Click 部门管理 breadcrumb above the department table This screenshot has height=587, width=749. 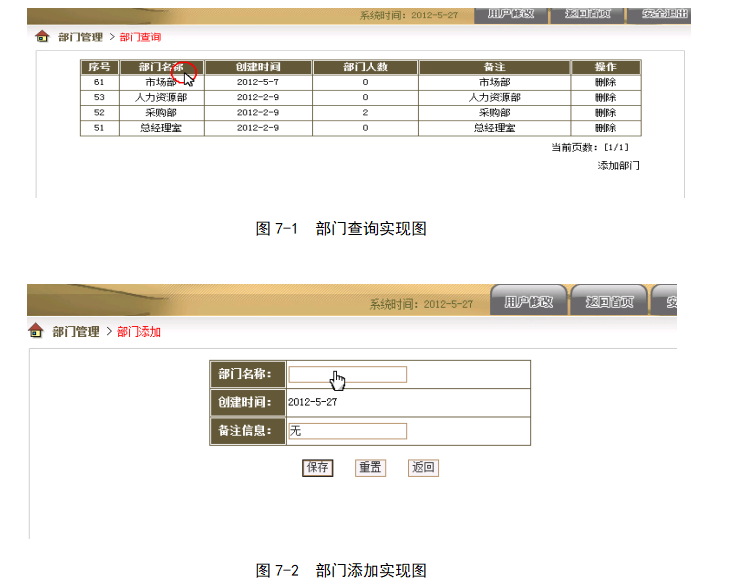click(80, 37)
